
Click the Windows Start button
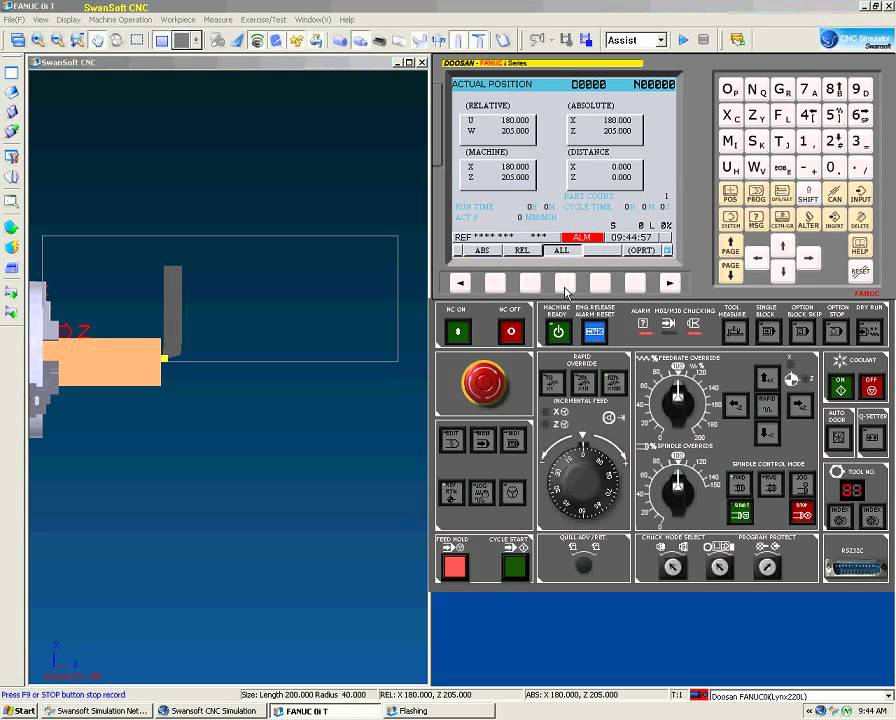coord(19,711)
